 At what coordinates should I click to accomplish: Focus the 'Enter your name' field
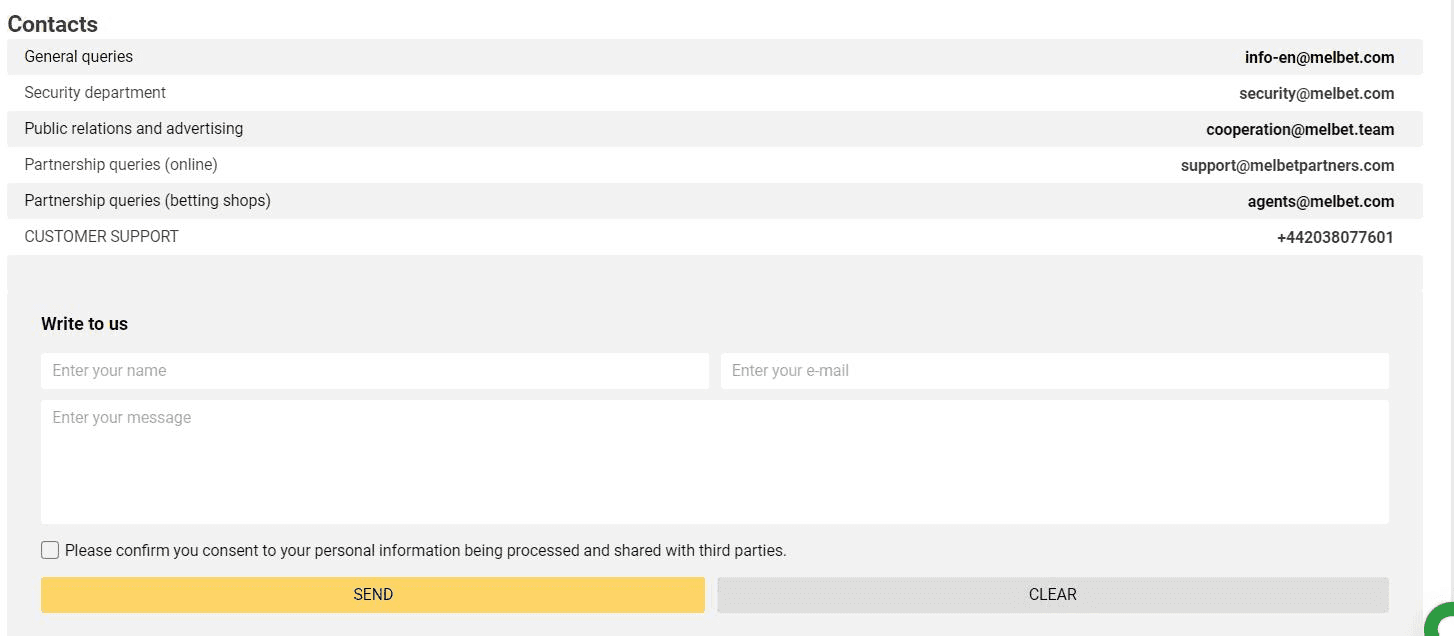[374, 371]
